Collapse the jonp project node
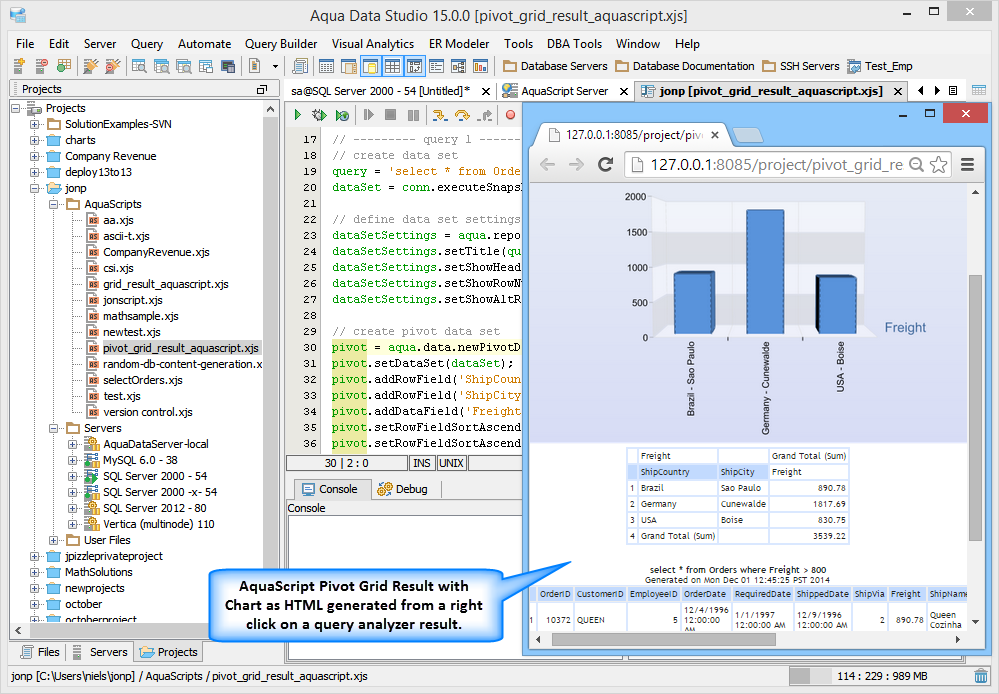 coord(34,188)
